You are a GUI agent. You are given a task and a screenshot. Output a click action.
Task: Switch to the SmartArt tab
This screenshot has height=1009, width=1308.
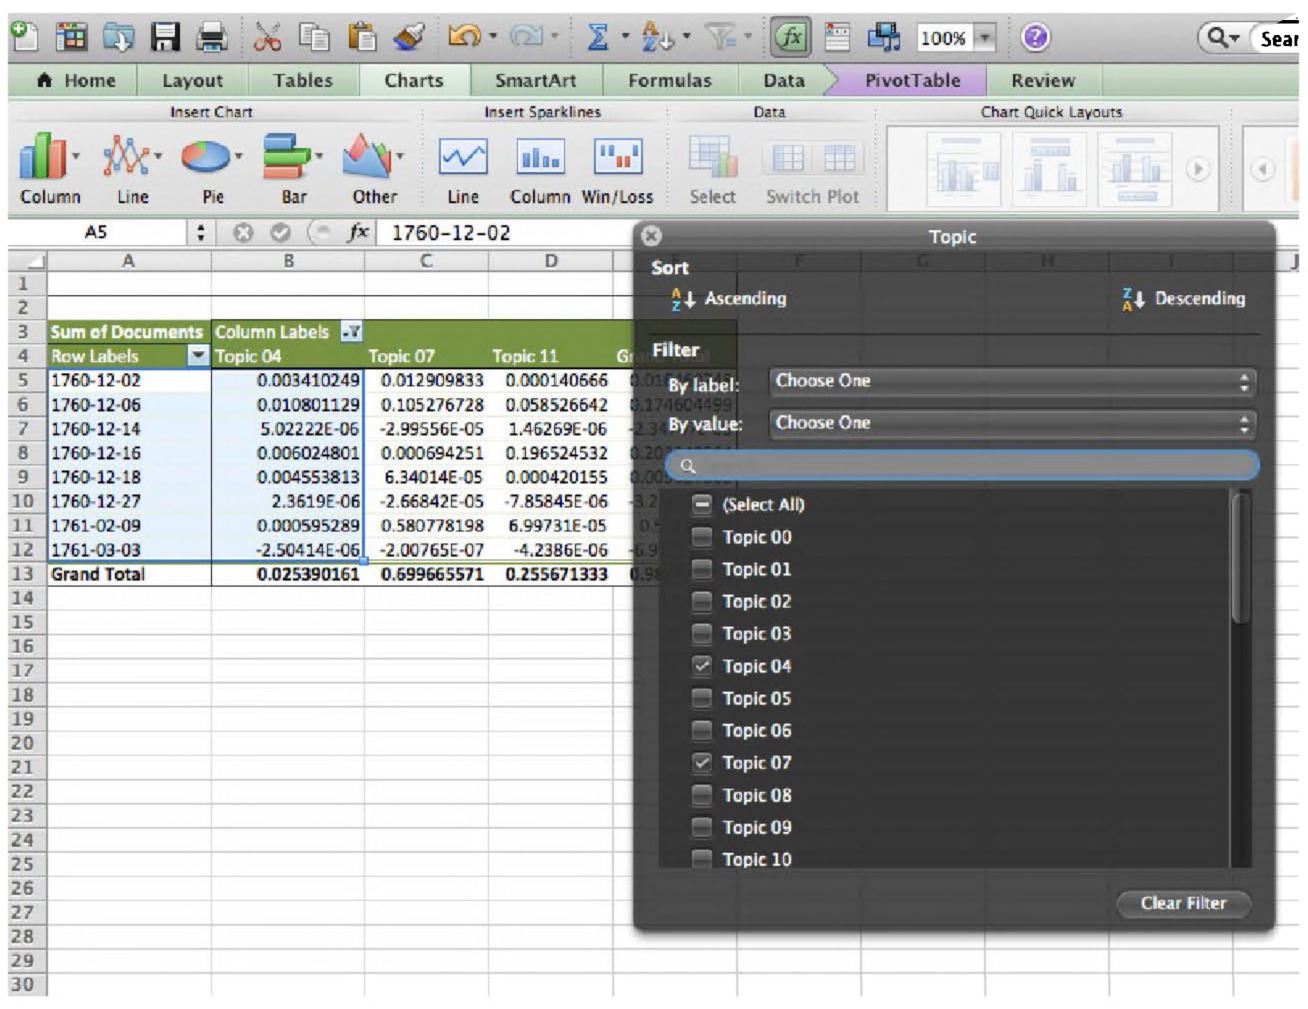point(535,80)
